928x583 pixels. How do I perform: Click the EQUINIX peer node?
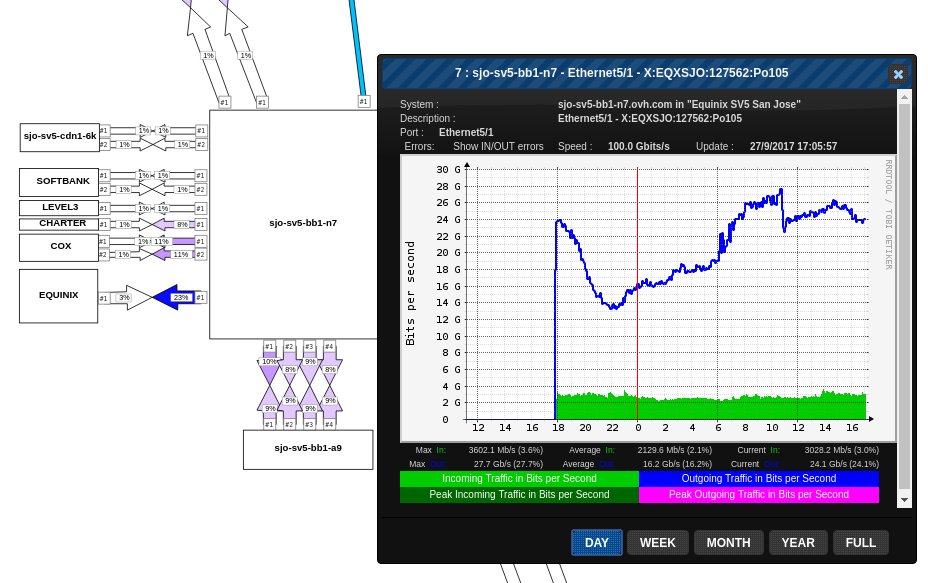[x=59, y=296]
